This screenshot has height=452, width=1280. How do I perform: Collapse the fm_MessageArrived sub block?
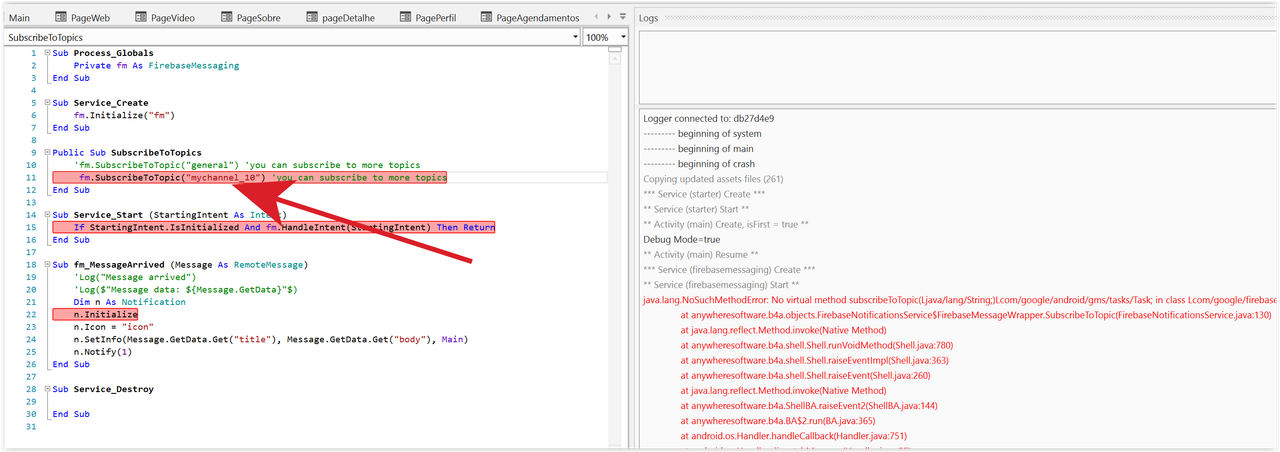point(46,265)
